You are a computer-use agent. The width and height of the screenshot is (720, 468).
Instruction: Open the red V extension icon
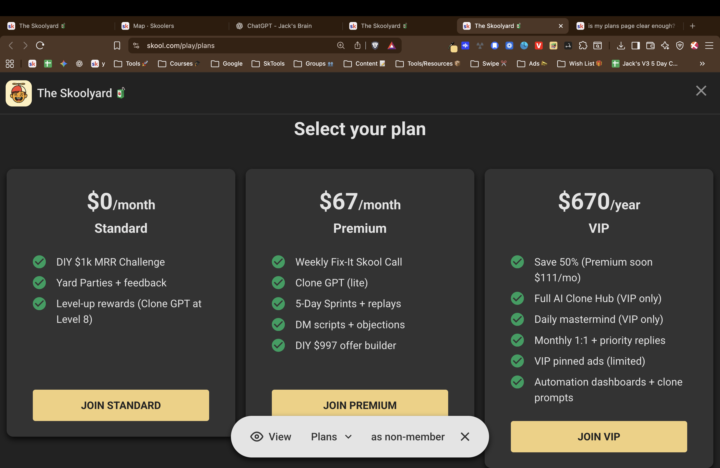pyautogui.click(x=539, y=45)
